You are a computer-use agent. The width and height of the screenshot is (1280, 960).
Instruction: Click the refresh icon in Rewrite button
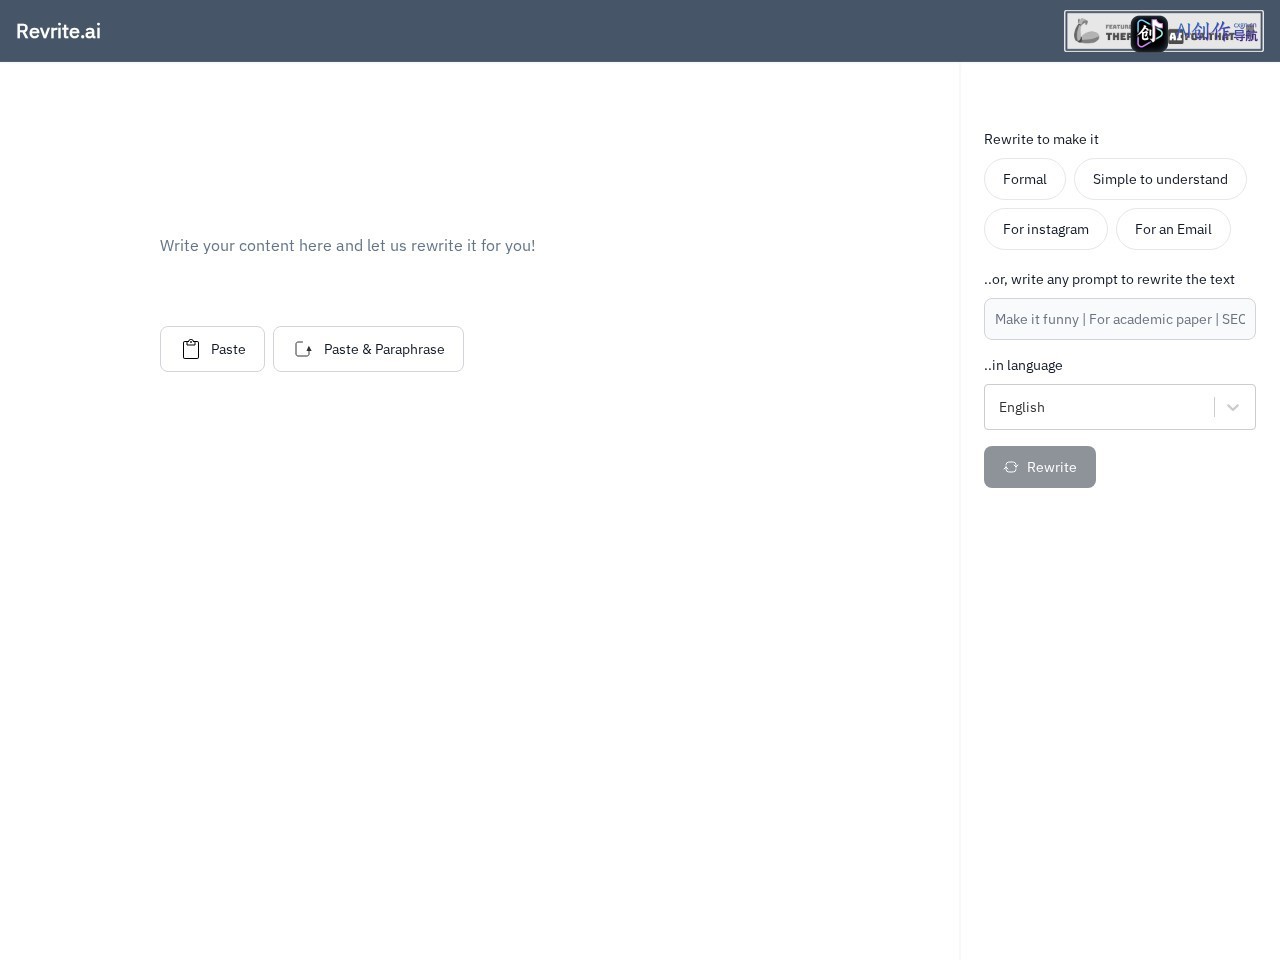pyautogui.click(x=1011, y=467)
